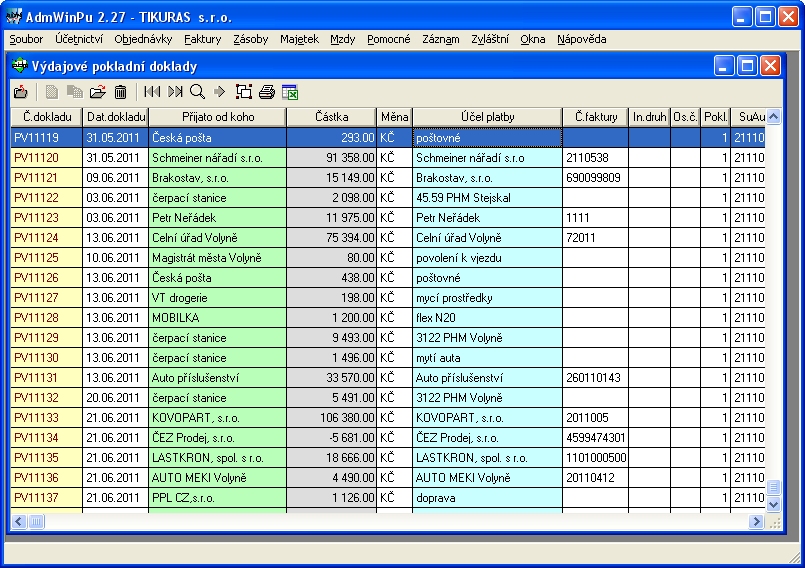Viewport: 805px width, 568px height.
Task: Click the Os.č. column header
Action: 685,117
